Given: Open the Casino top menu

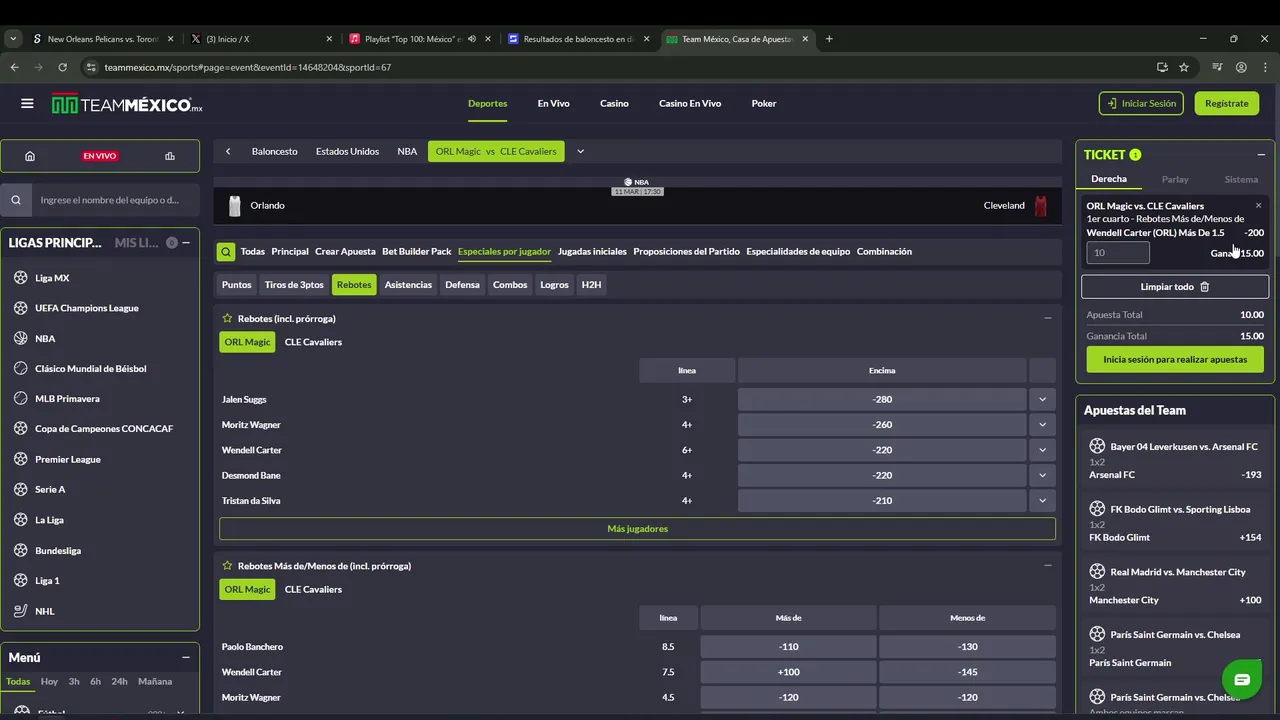Looking at the screenshot, I should tap(614, 103).
